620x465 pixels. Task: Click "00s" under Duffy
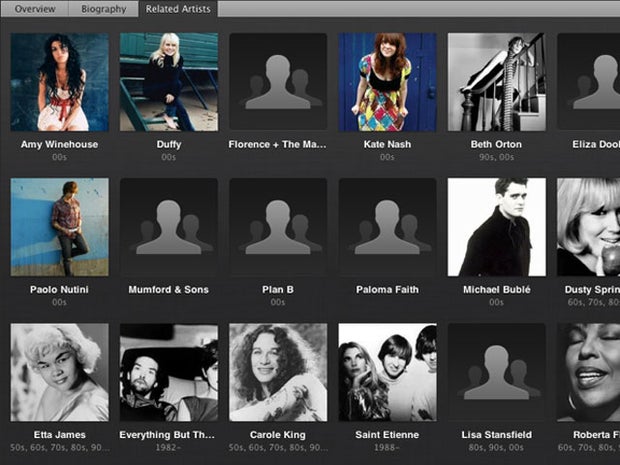point(168,157)
